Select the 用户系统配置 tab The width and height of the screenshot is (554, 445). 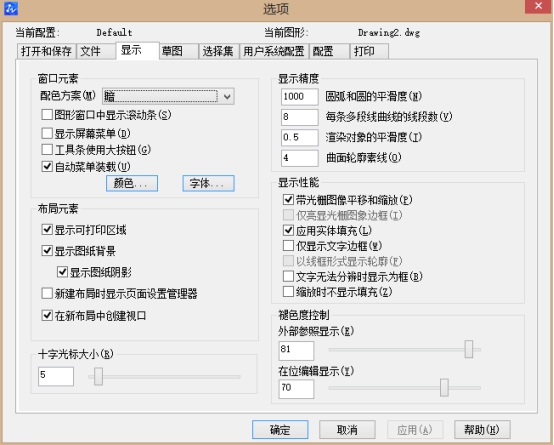274,52
